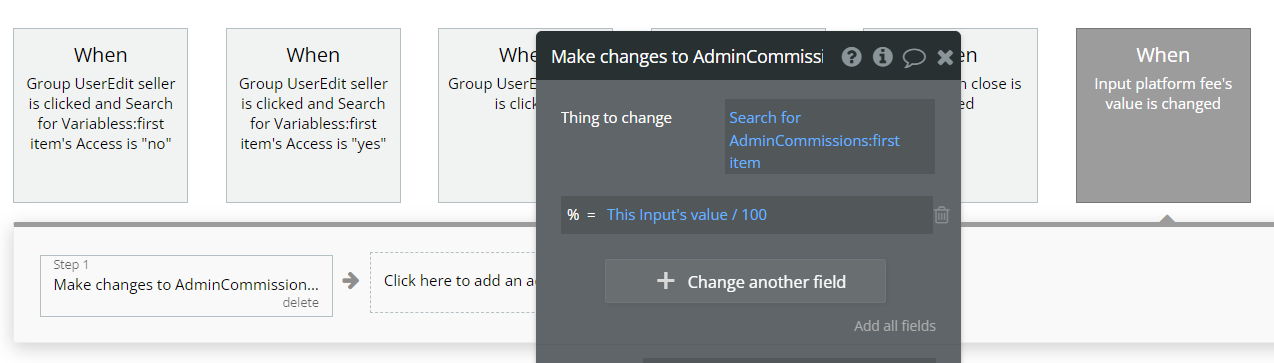Select the event where Access is "no"
This screenshot has height=363, width=1274.
(x=100, y=115)
